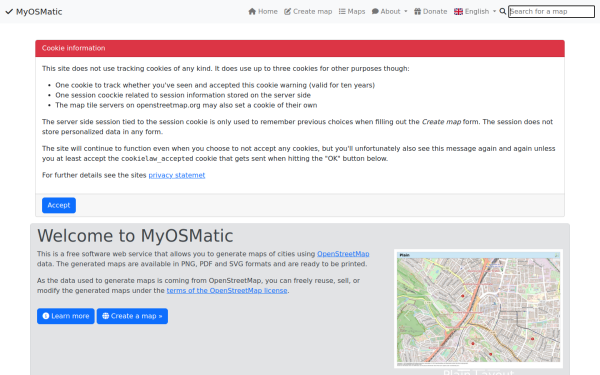Click the MyOSMatic checkmark logo icon
This screenshot has height=375, width=600.
pyautogui.click(x=9, y=11)
